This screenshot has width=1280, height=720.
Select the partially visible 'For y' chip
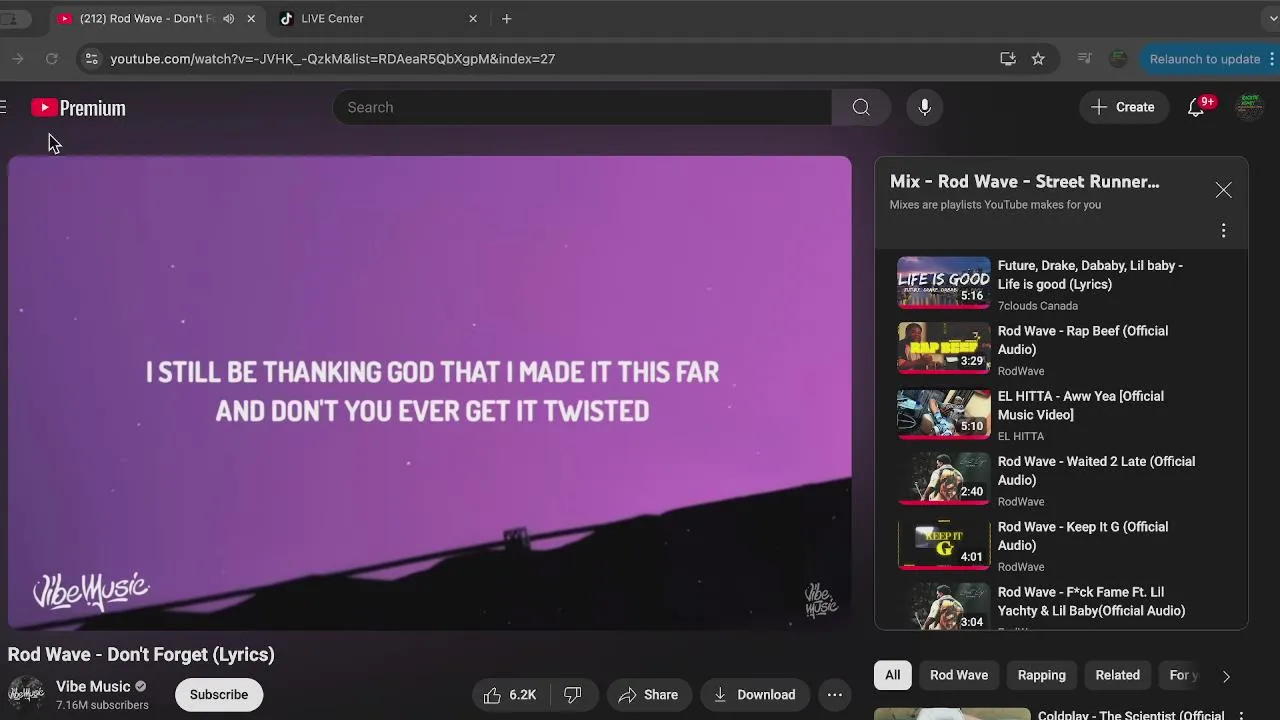(x=1183, y=675)
